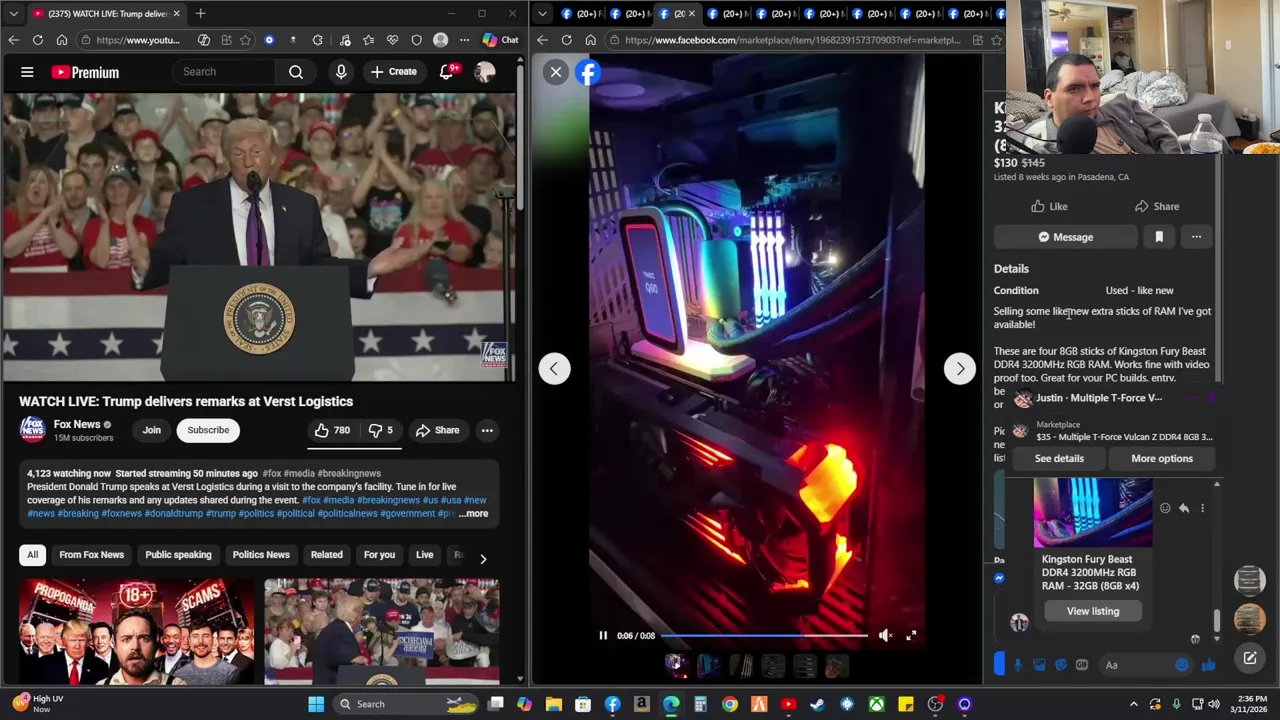Open Edge extensions puzzle icon
Image resolution: width=1280 pixels, height=720 pixels.
tap(318, 40)
